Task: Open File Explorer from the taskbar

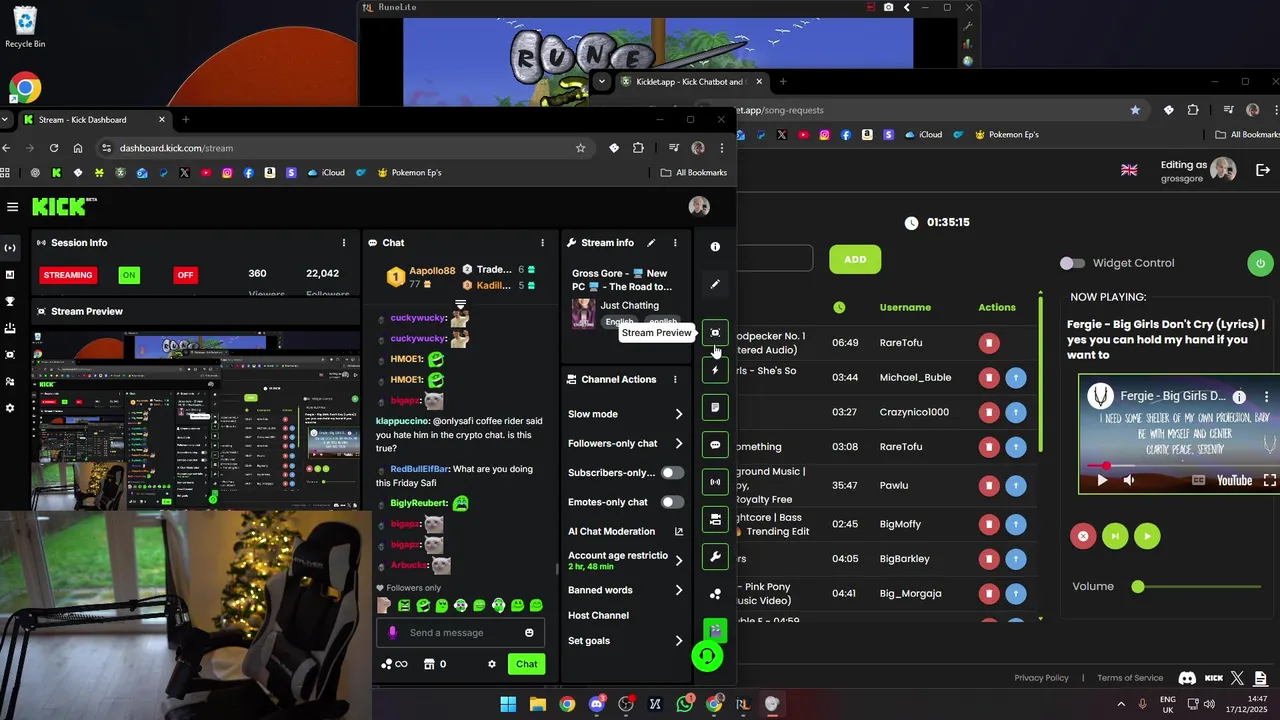Action: (x=537, y=704)
